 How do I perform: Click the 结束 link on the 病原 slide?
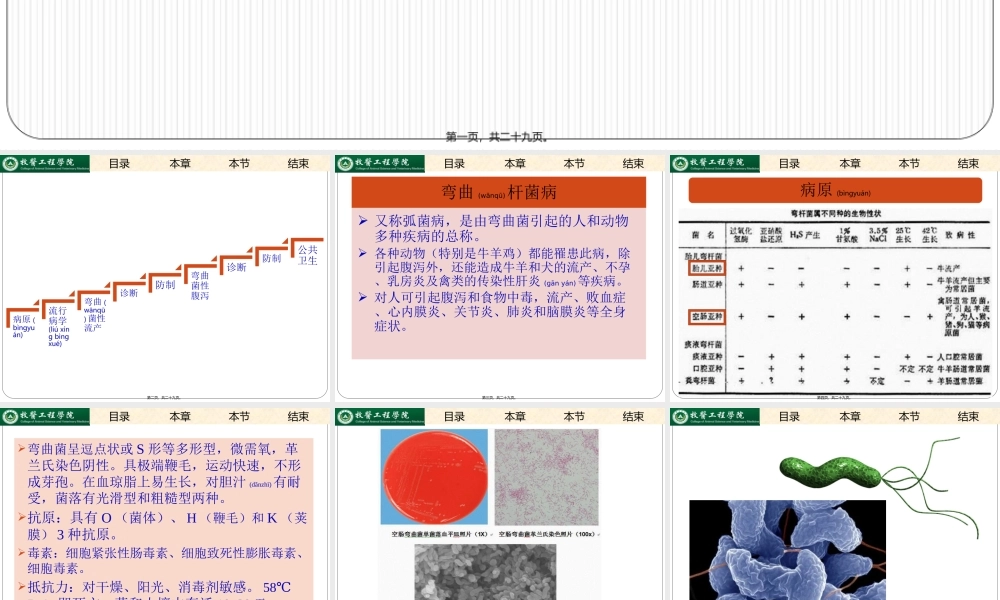click(x=967, y=163)
